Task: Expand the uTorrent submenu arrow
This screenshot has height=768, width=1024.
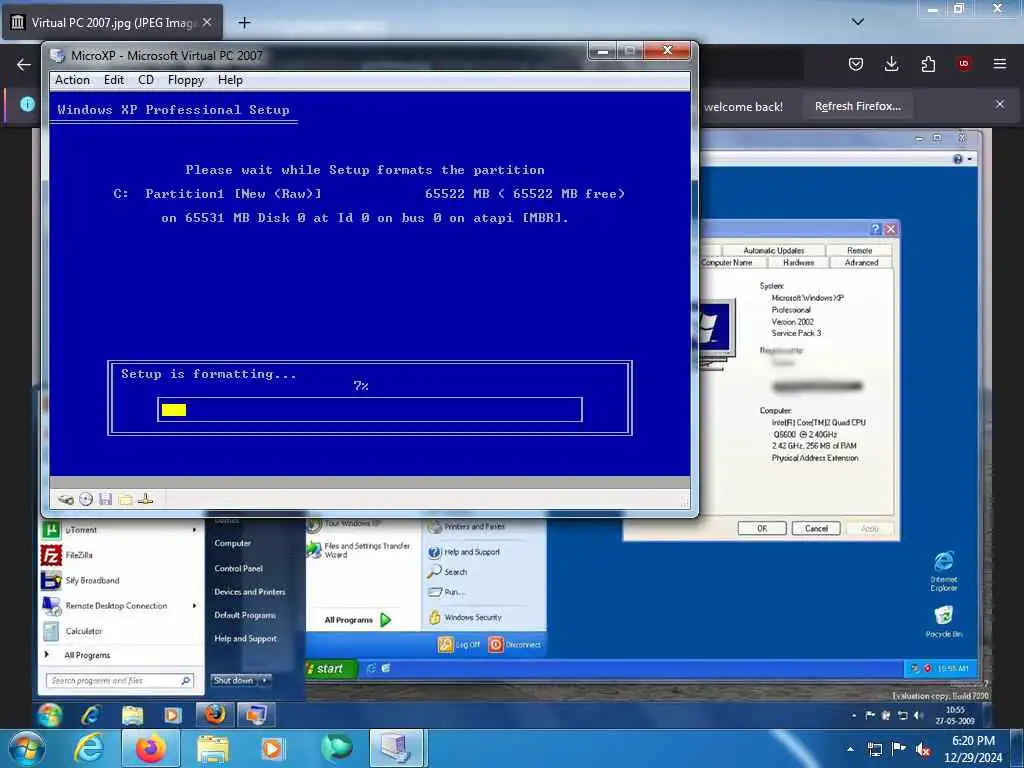Action: pyautogui.click(x=195, y=530)
